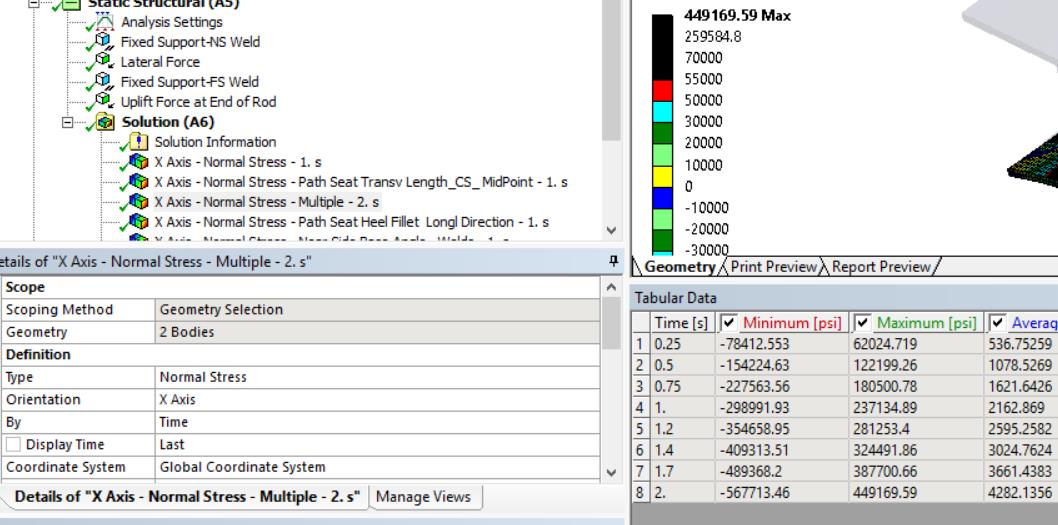Click the Details panel scroll down arrow
Screen dimensions: 1058x525
(x=611, y=472)
